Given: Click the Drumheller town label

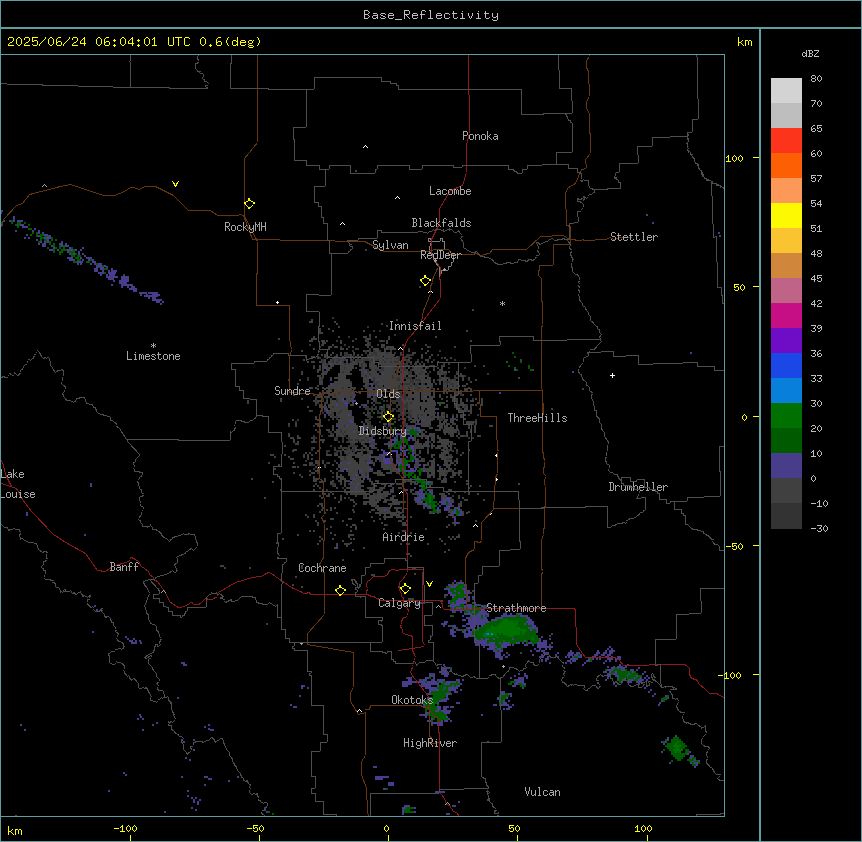Looking at the screenshot, I should [x=638, y=487].
